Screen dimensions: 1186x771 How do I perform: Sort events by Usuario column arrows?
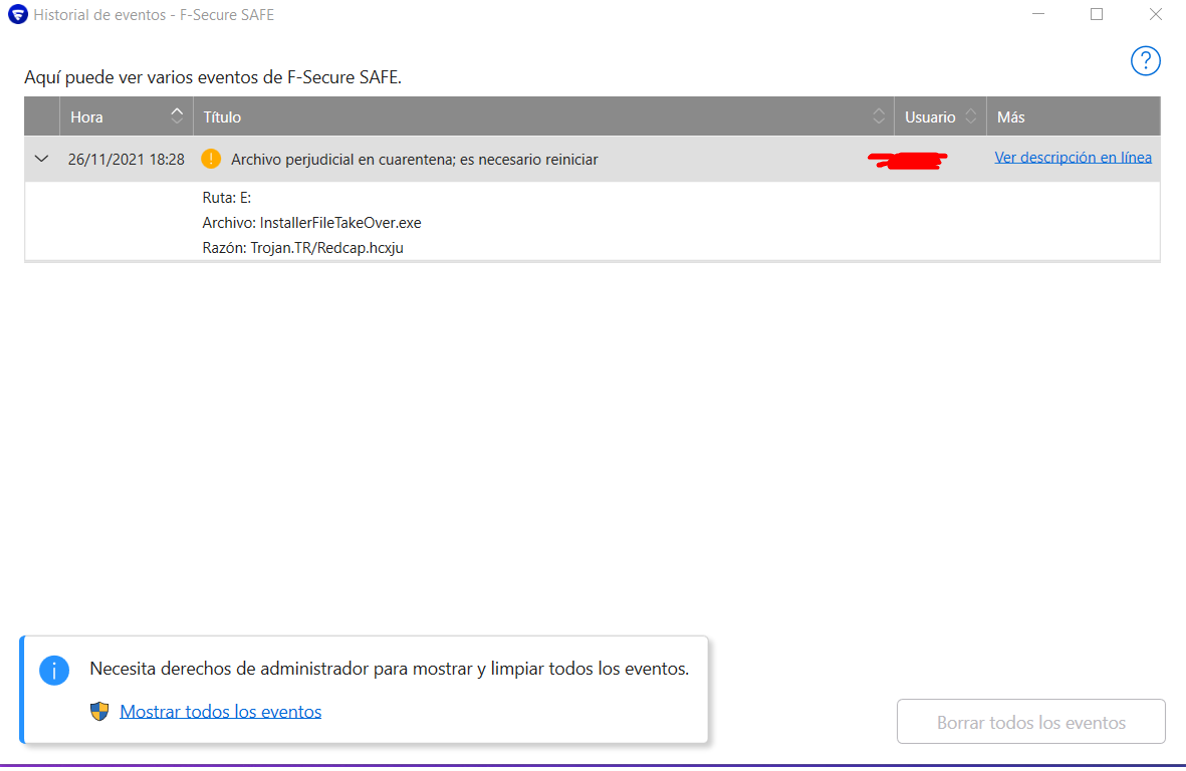pos(971,116)
